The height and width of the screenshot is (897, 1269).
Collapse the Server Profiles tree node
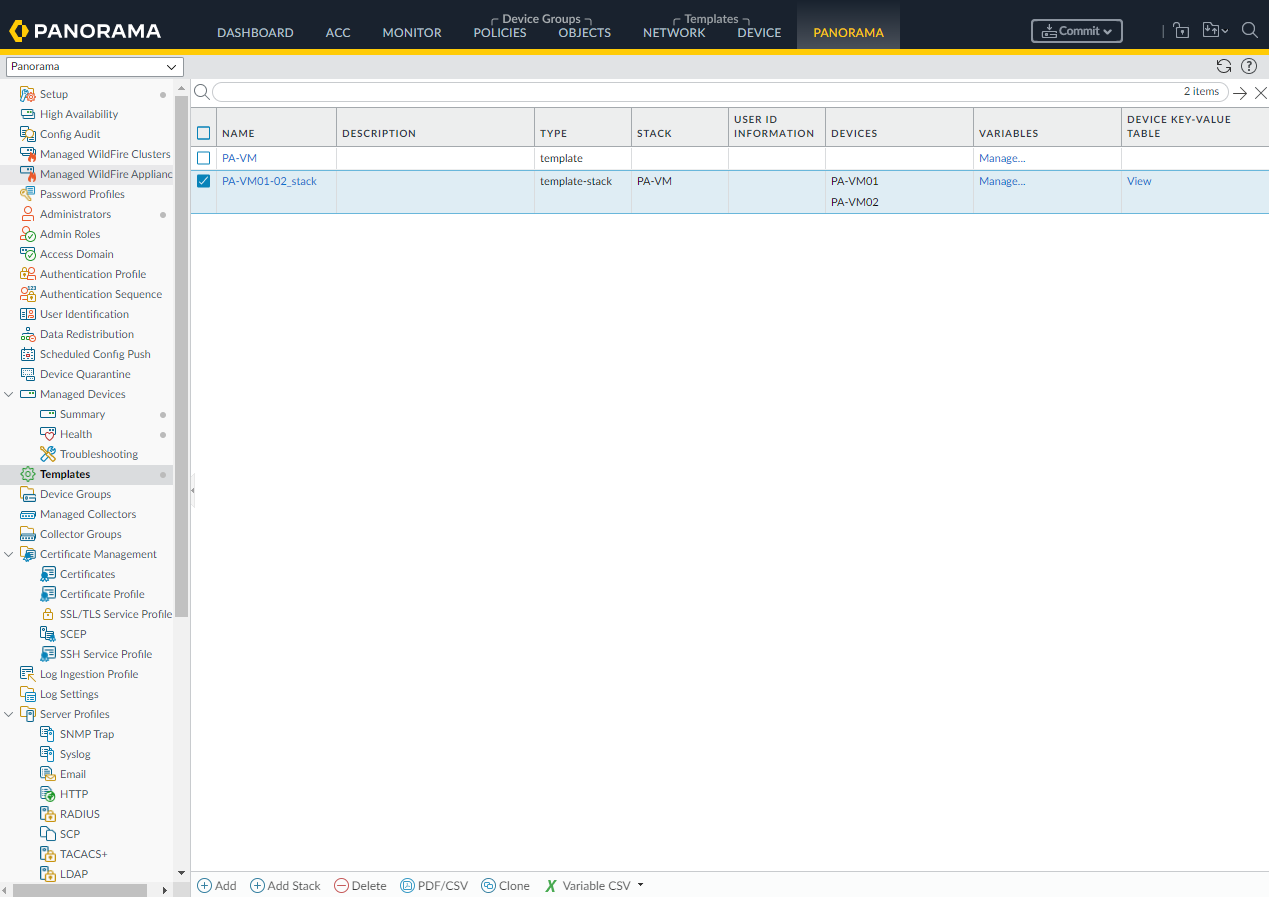pyautogui.click(x=9, y=714)
